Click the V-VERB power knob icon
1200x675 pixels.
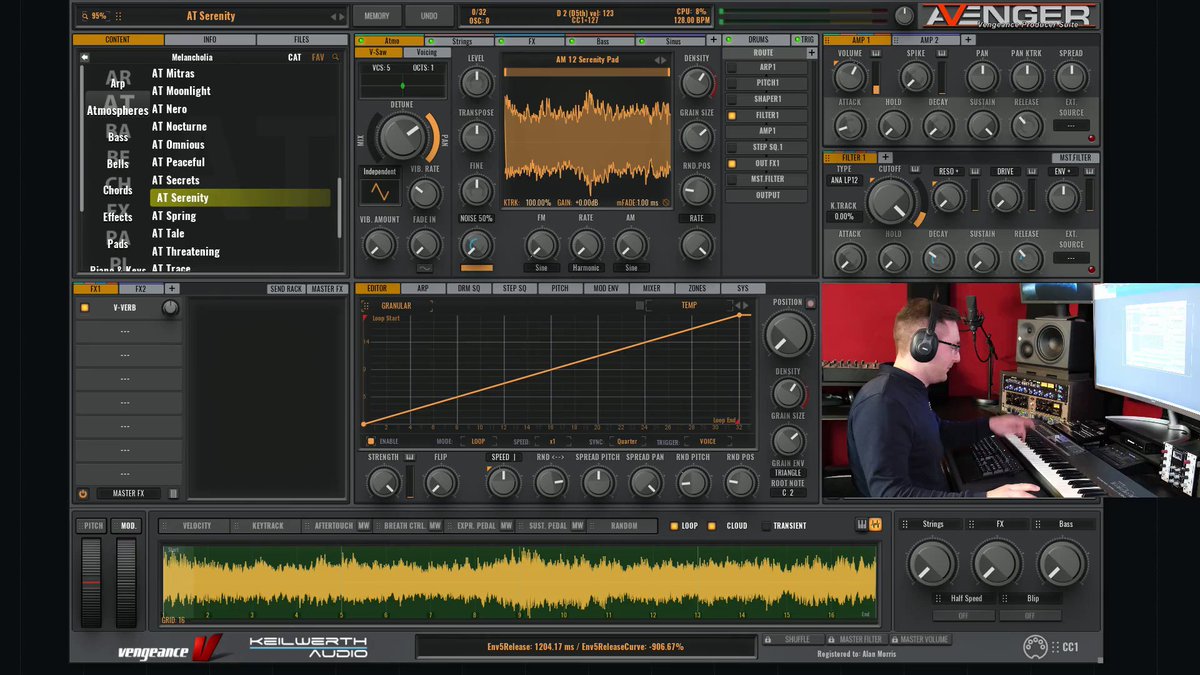pyautogui.click(x=170, y=308)
